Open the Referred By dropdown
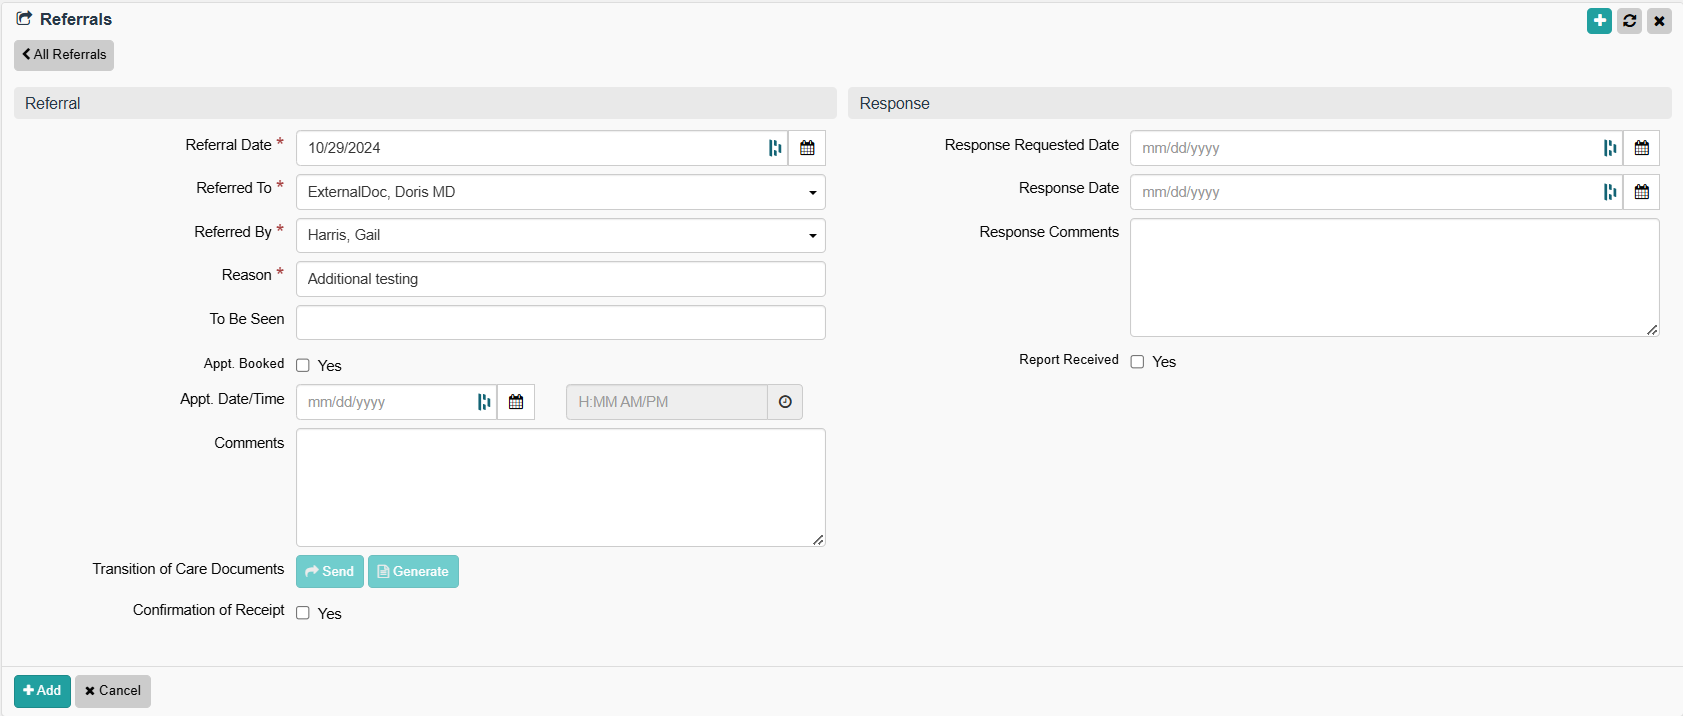Screen dimensions: 1683x716 click(x=560, y=236)
